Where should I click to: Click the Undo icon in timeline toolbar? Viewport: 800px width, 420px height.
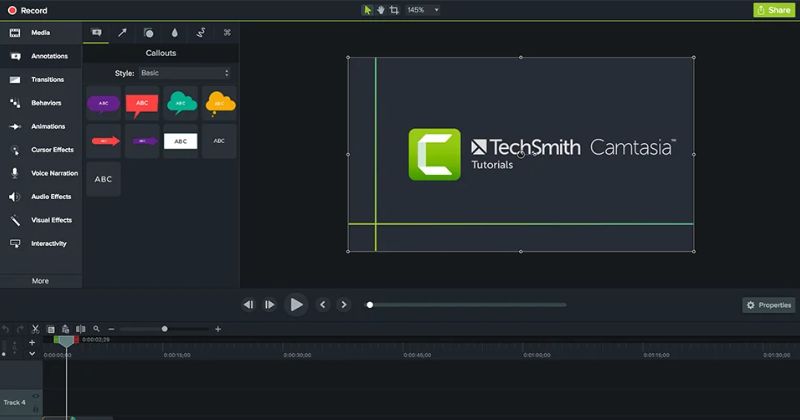point(6,329)
